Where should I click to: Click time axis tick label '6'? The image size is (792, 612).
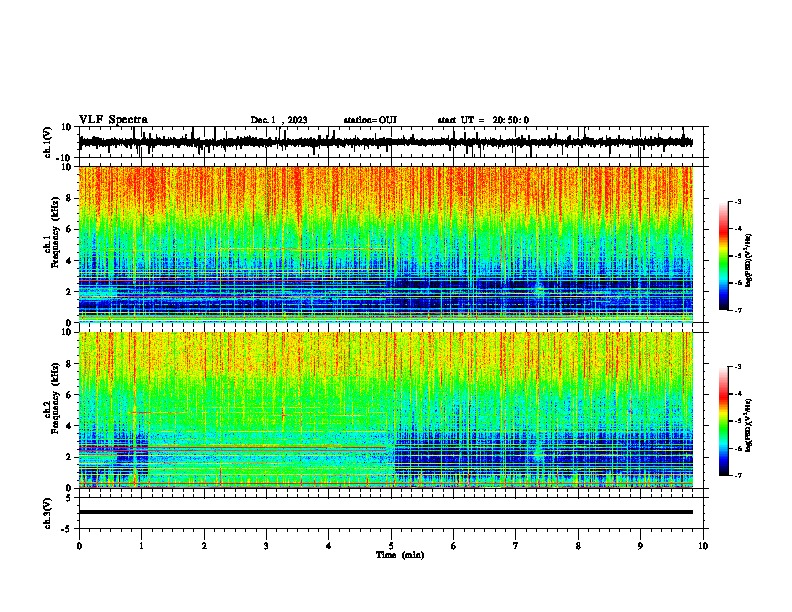click(x=454, y=546)
